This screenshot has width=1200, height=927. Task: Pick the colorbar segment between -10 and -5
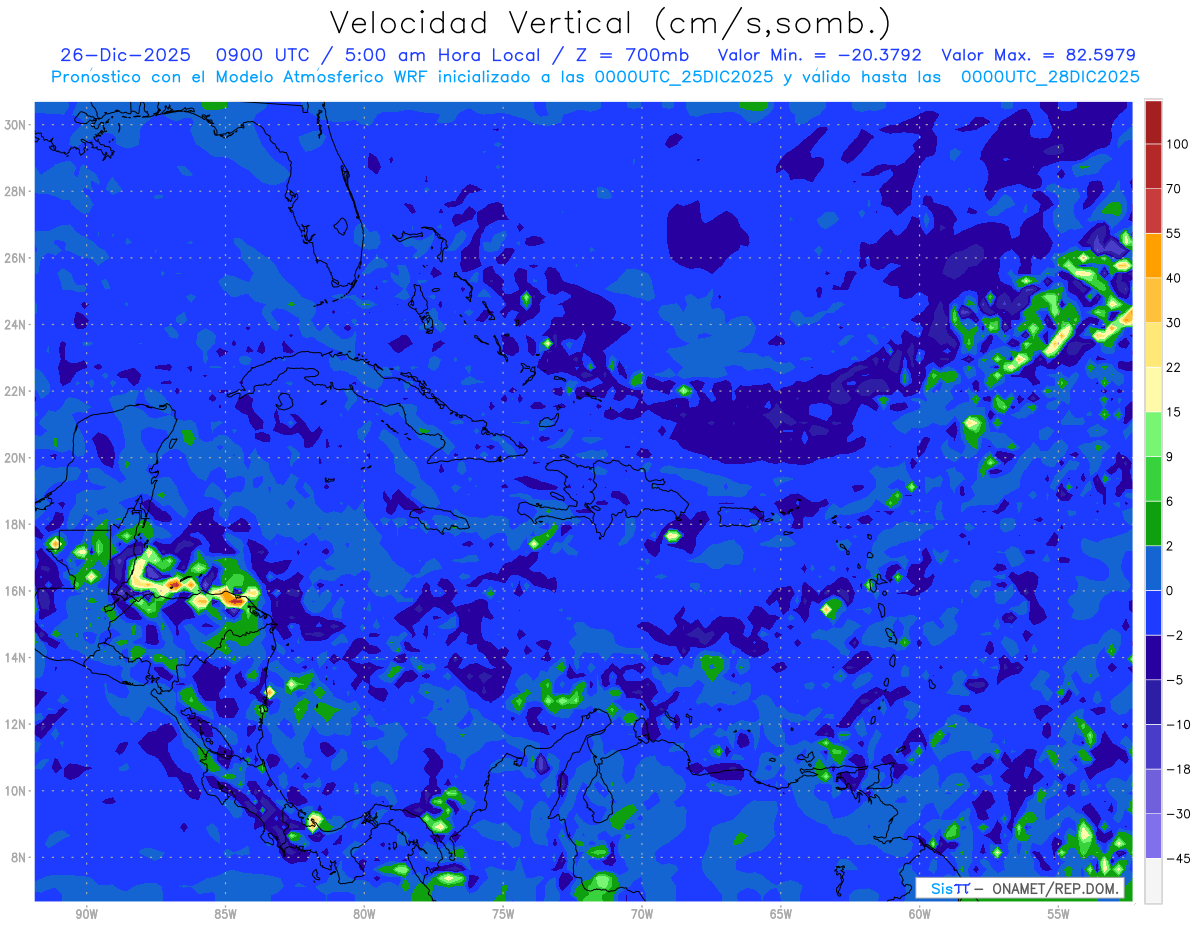1153,702
